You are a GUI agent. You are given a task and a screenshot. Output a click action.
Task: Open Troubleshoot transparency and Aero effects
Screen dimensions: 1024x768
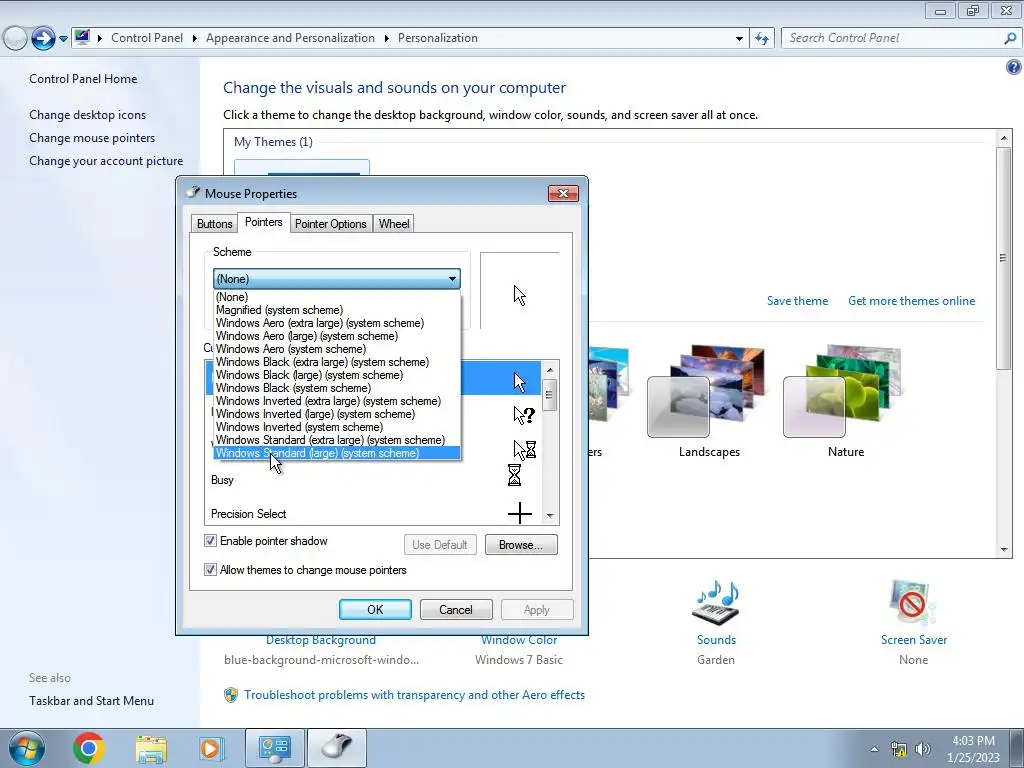(414, 695)
